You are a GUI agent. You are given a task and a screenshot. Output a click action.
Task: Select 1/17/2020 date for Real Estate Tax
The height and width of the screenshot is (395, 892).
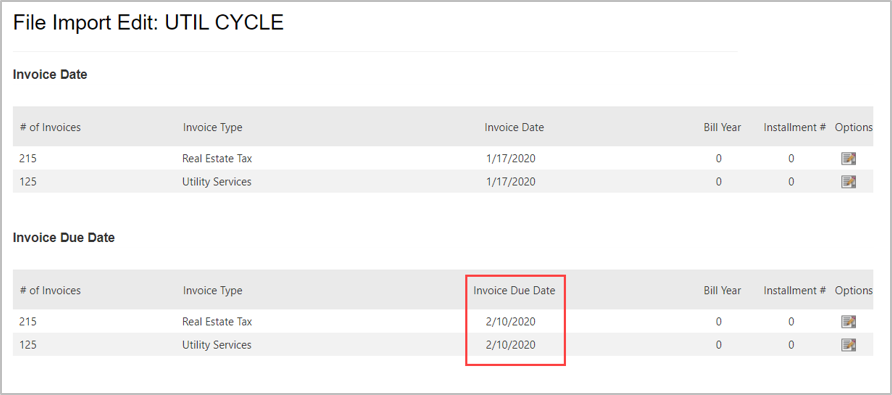(x=511, y=159)
